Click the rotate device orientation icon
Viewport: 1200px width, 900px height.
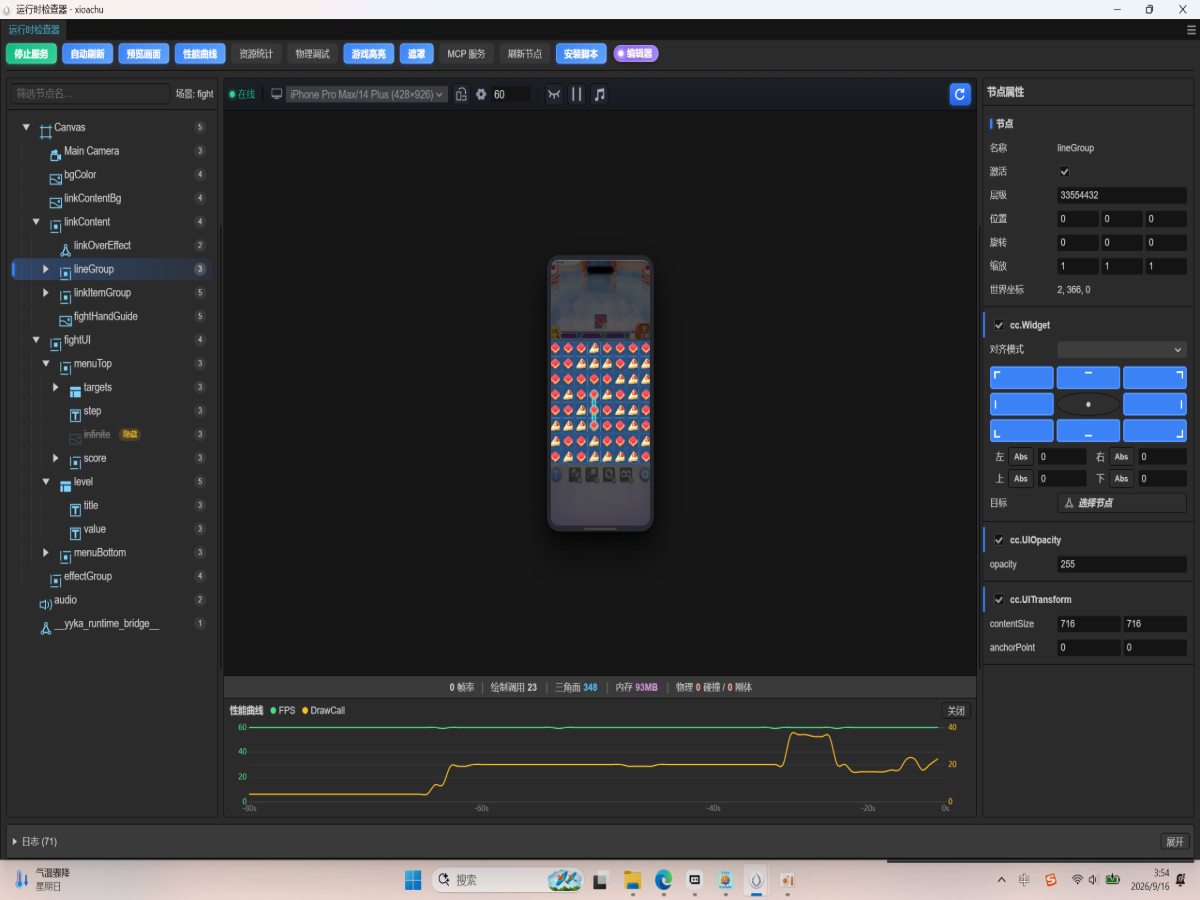coord(461,94)
